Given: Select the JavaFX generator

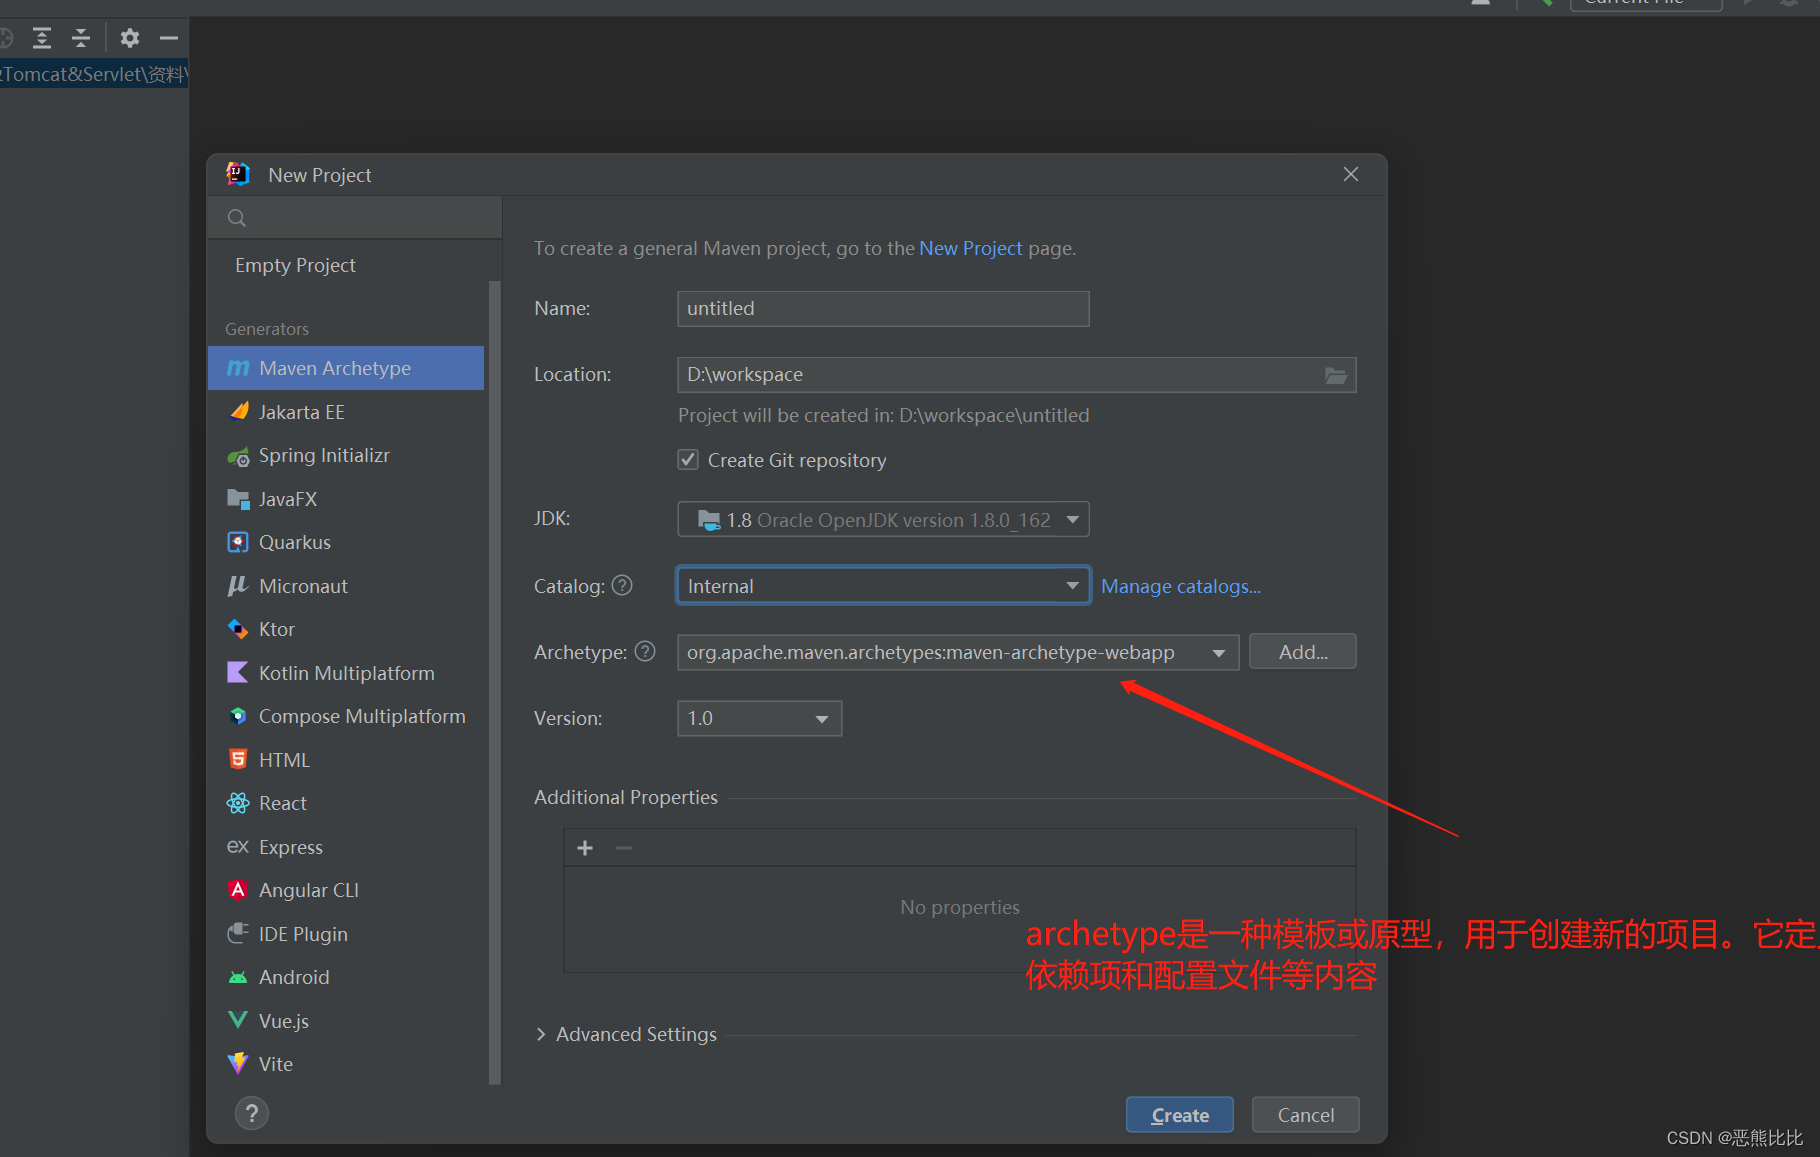Looking at the screenshot, I should [x=346, y=499].
